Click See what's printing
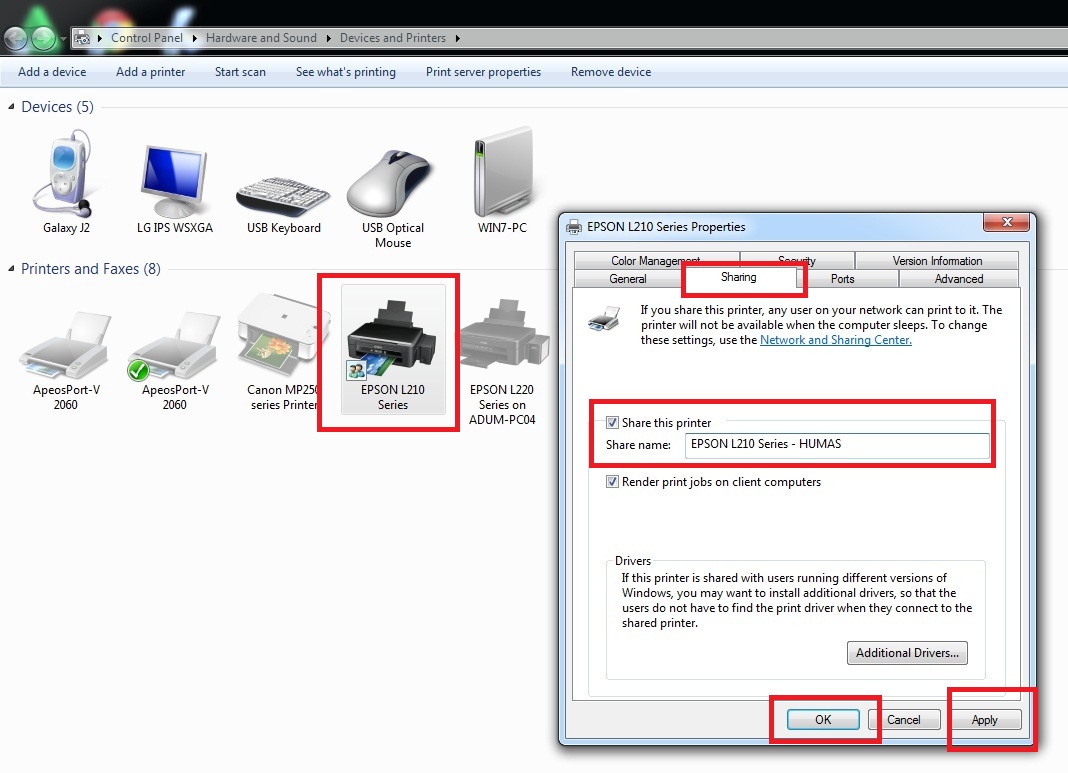Viewport: 1068px width, 773px height. coord(346,72)
